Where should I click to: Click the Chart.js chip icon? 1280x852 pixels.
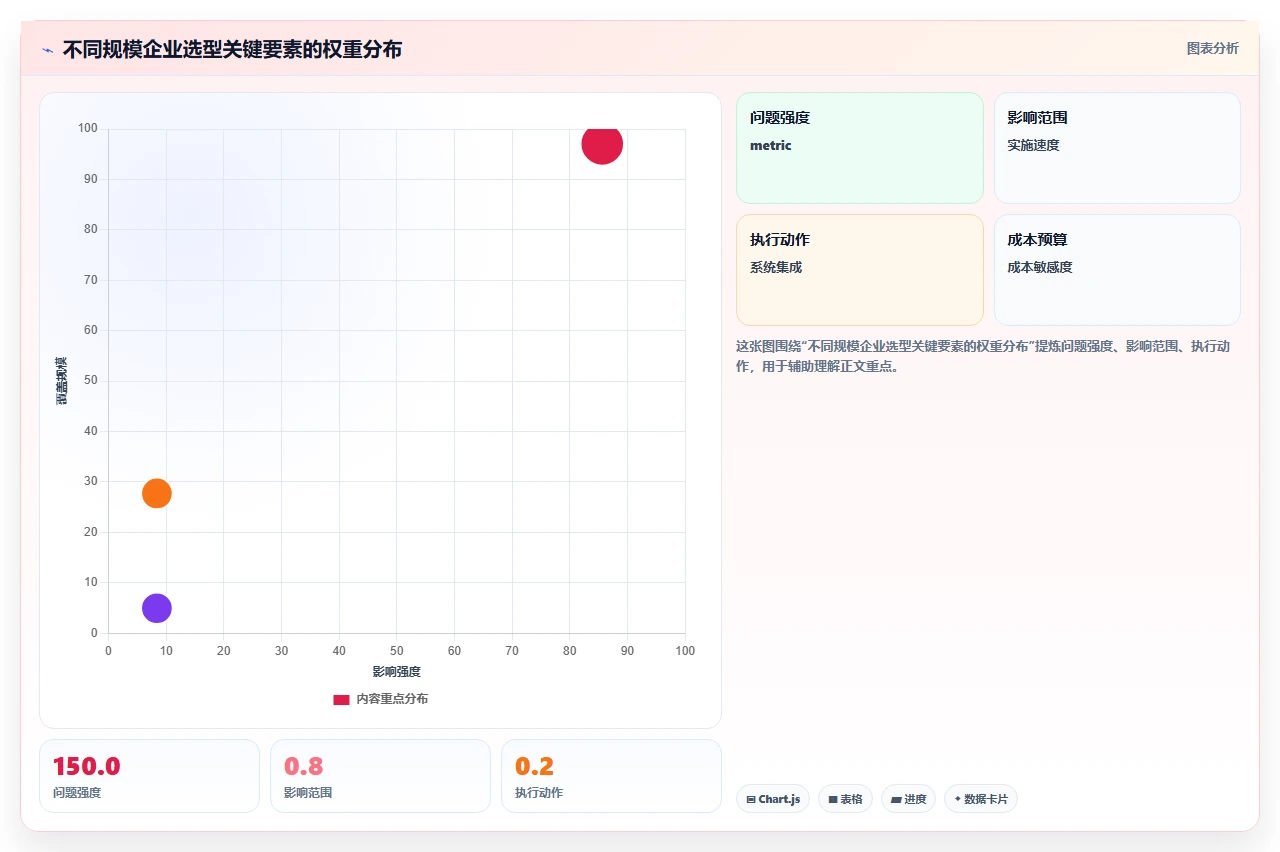point(751,800)
